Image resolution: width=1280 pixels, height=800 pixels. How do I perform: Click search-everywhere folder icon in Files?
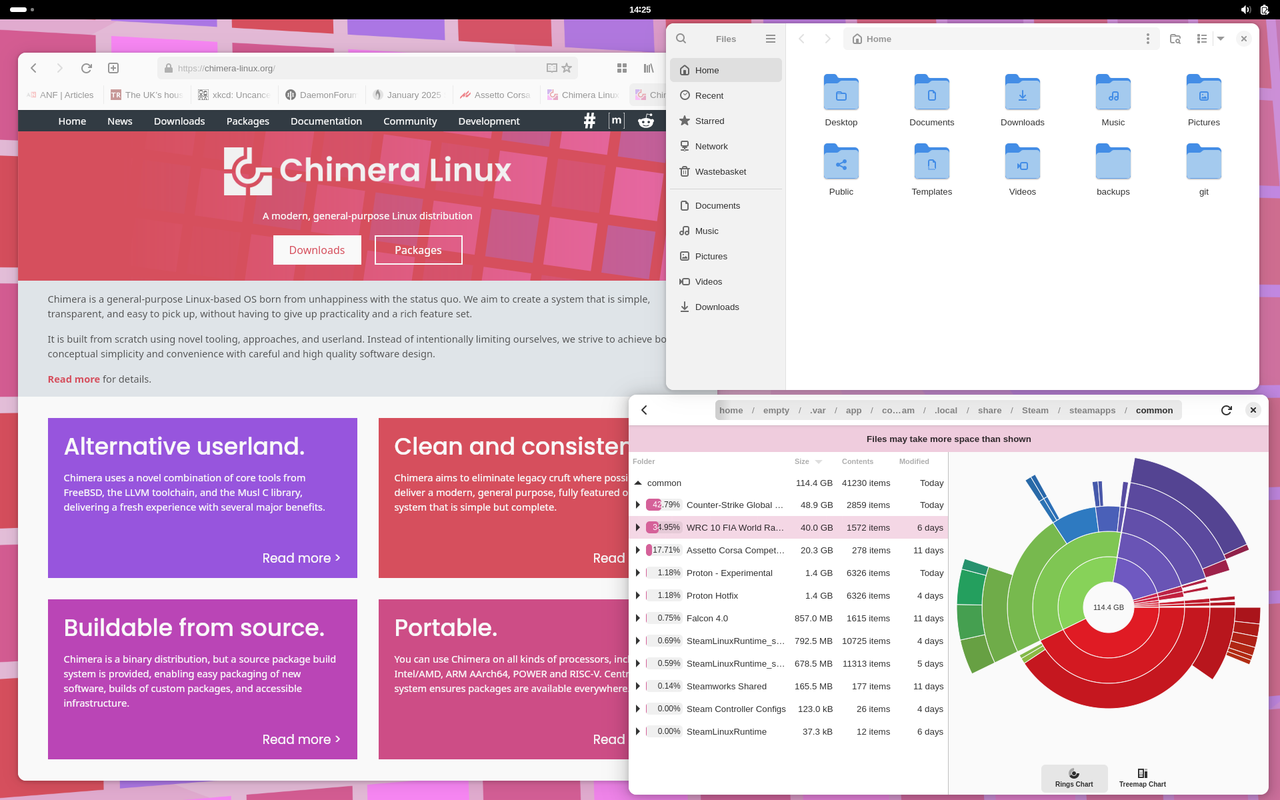coord(1175,39)
